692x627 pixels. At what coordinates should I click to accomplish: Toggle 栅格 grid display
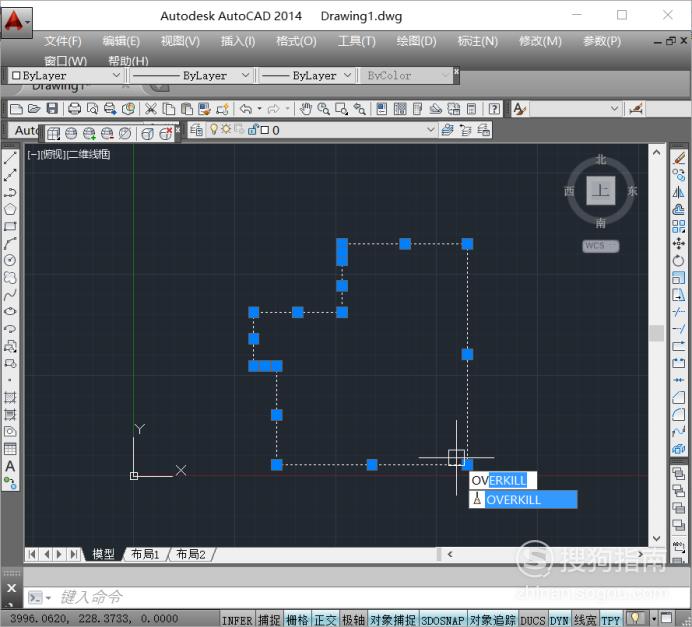point(297,620)
